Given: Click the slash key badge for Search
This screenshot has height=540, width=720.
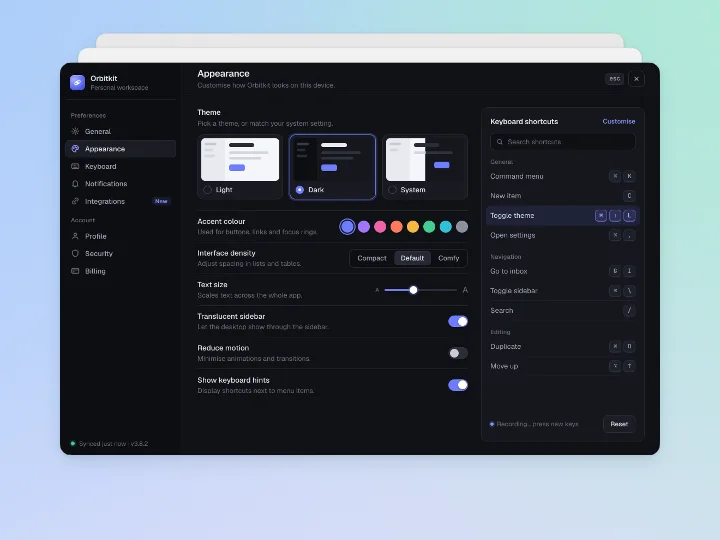Looking at the screenshot, I should click(x=629, y=310).
